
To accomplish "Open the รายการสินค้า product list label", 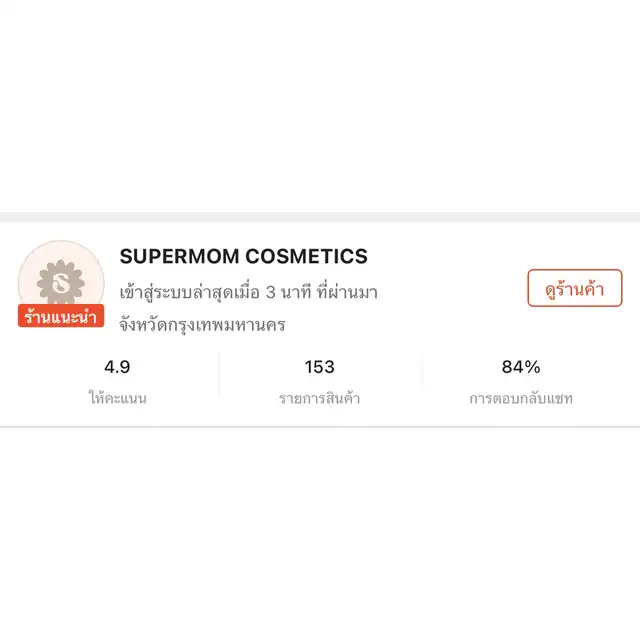I will tap(320, 398).
